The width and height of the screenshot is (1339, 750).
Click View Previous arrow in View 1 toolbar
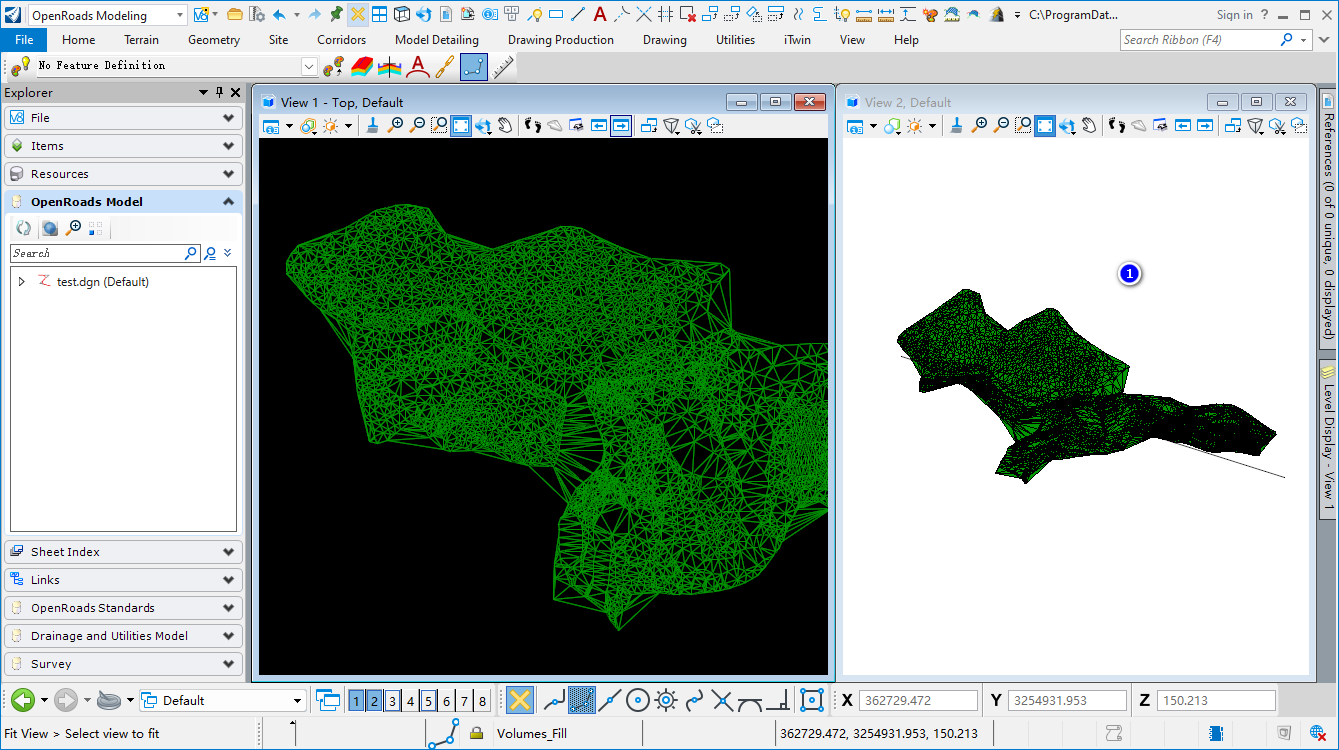tap(599, 126)
